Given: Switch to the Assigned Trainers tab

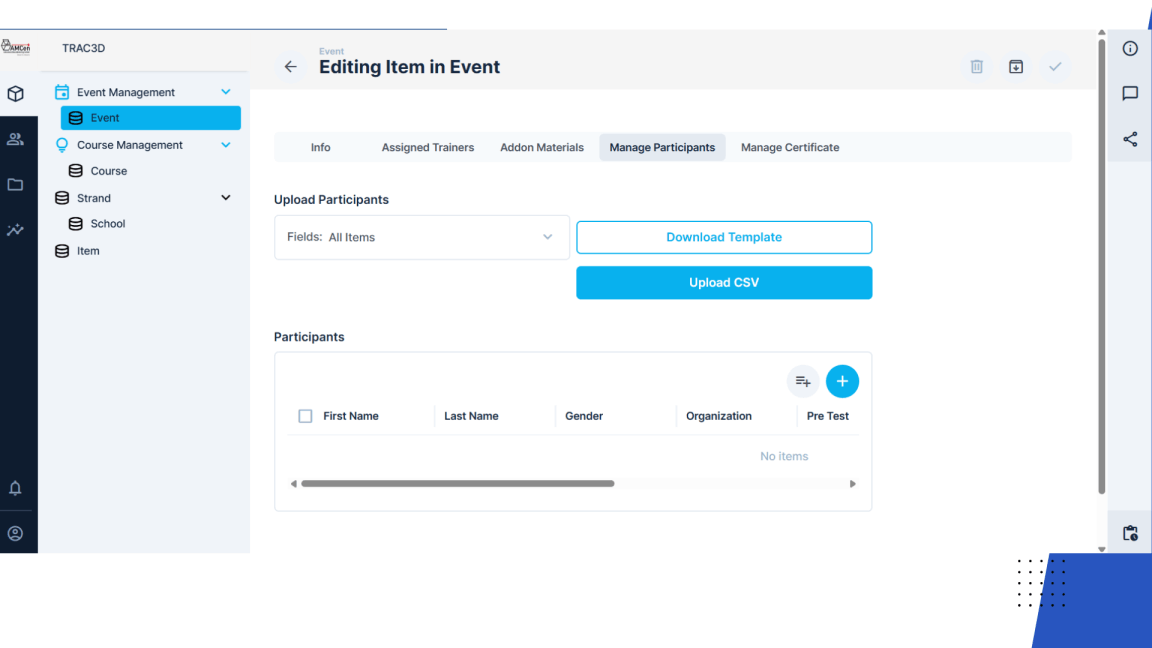Looking at the screenshot, I should coord(427,147).
